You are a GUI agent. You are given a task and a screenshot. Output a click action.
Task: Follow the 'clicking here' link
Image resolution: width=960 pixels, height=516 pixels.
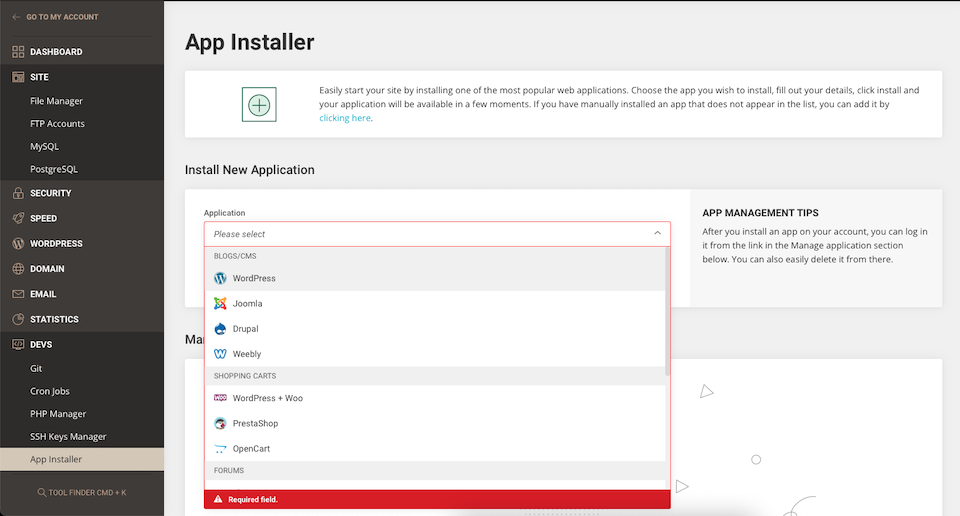tap(345, 118)
